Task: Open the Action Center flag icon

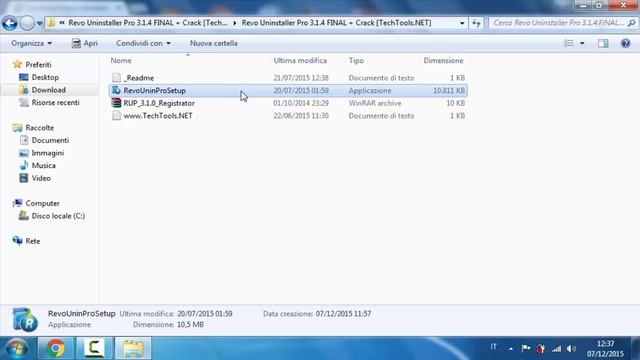Action: pyautogui.click(x=526, y=349)
